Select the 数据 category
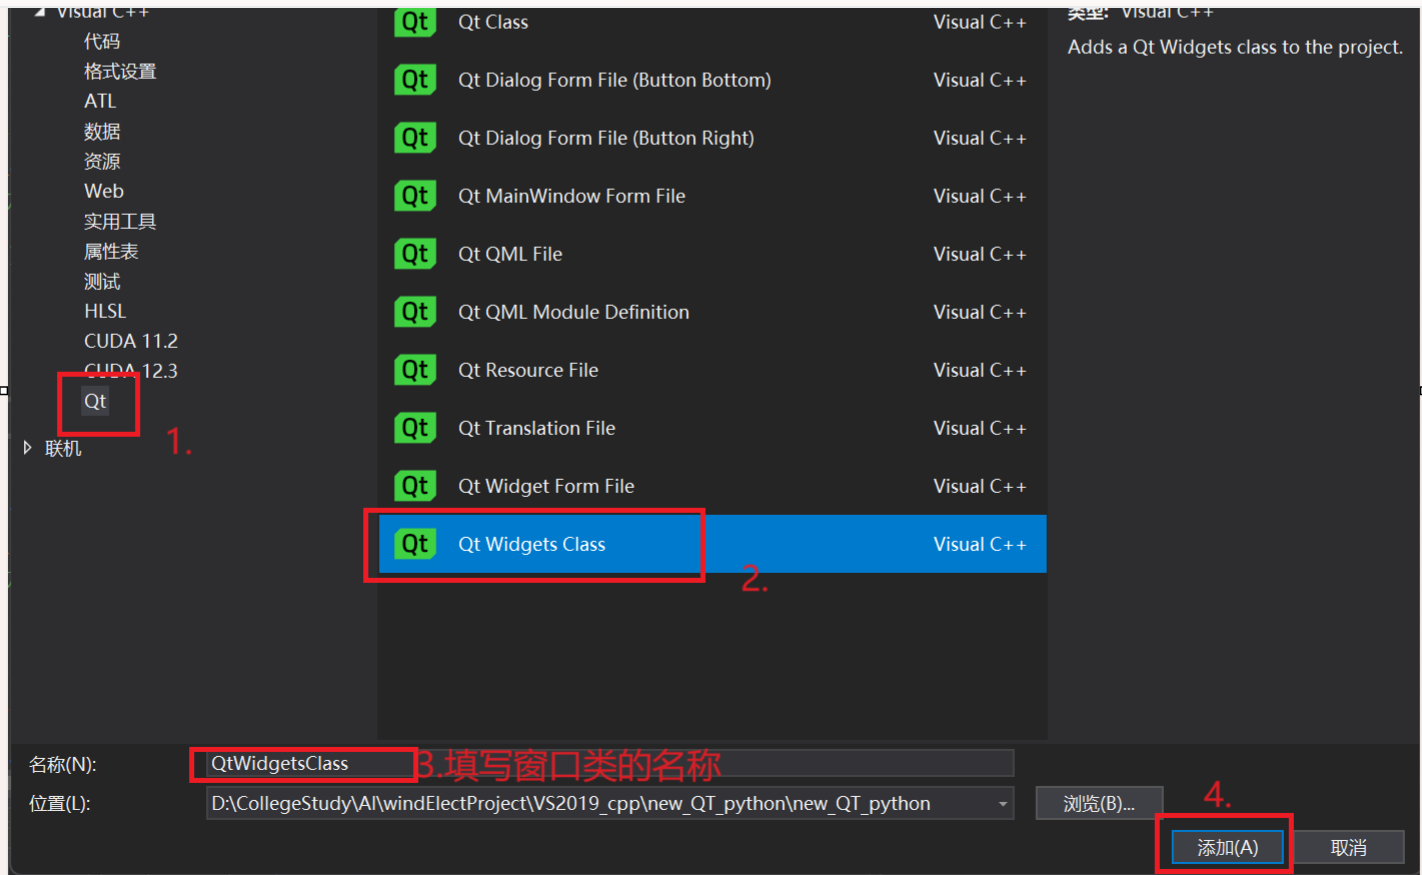Screen dimensions: 1422x875 point(102,131)
